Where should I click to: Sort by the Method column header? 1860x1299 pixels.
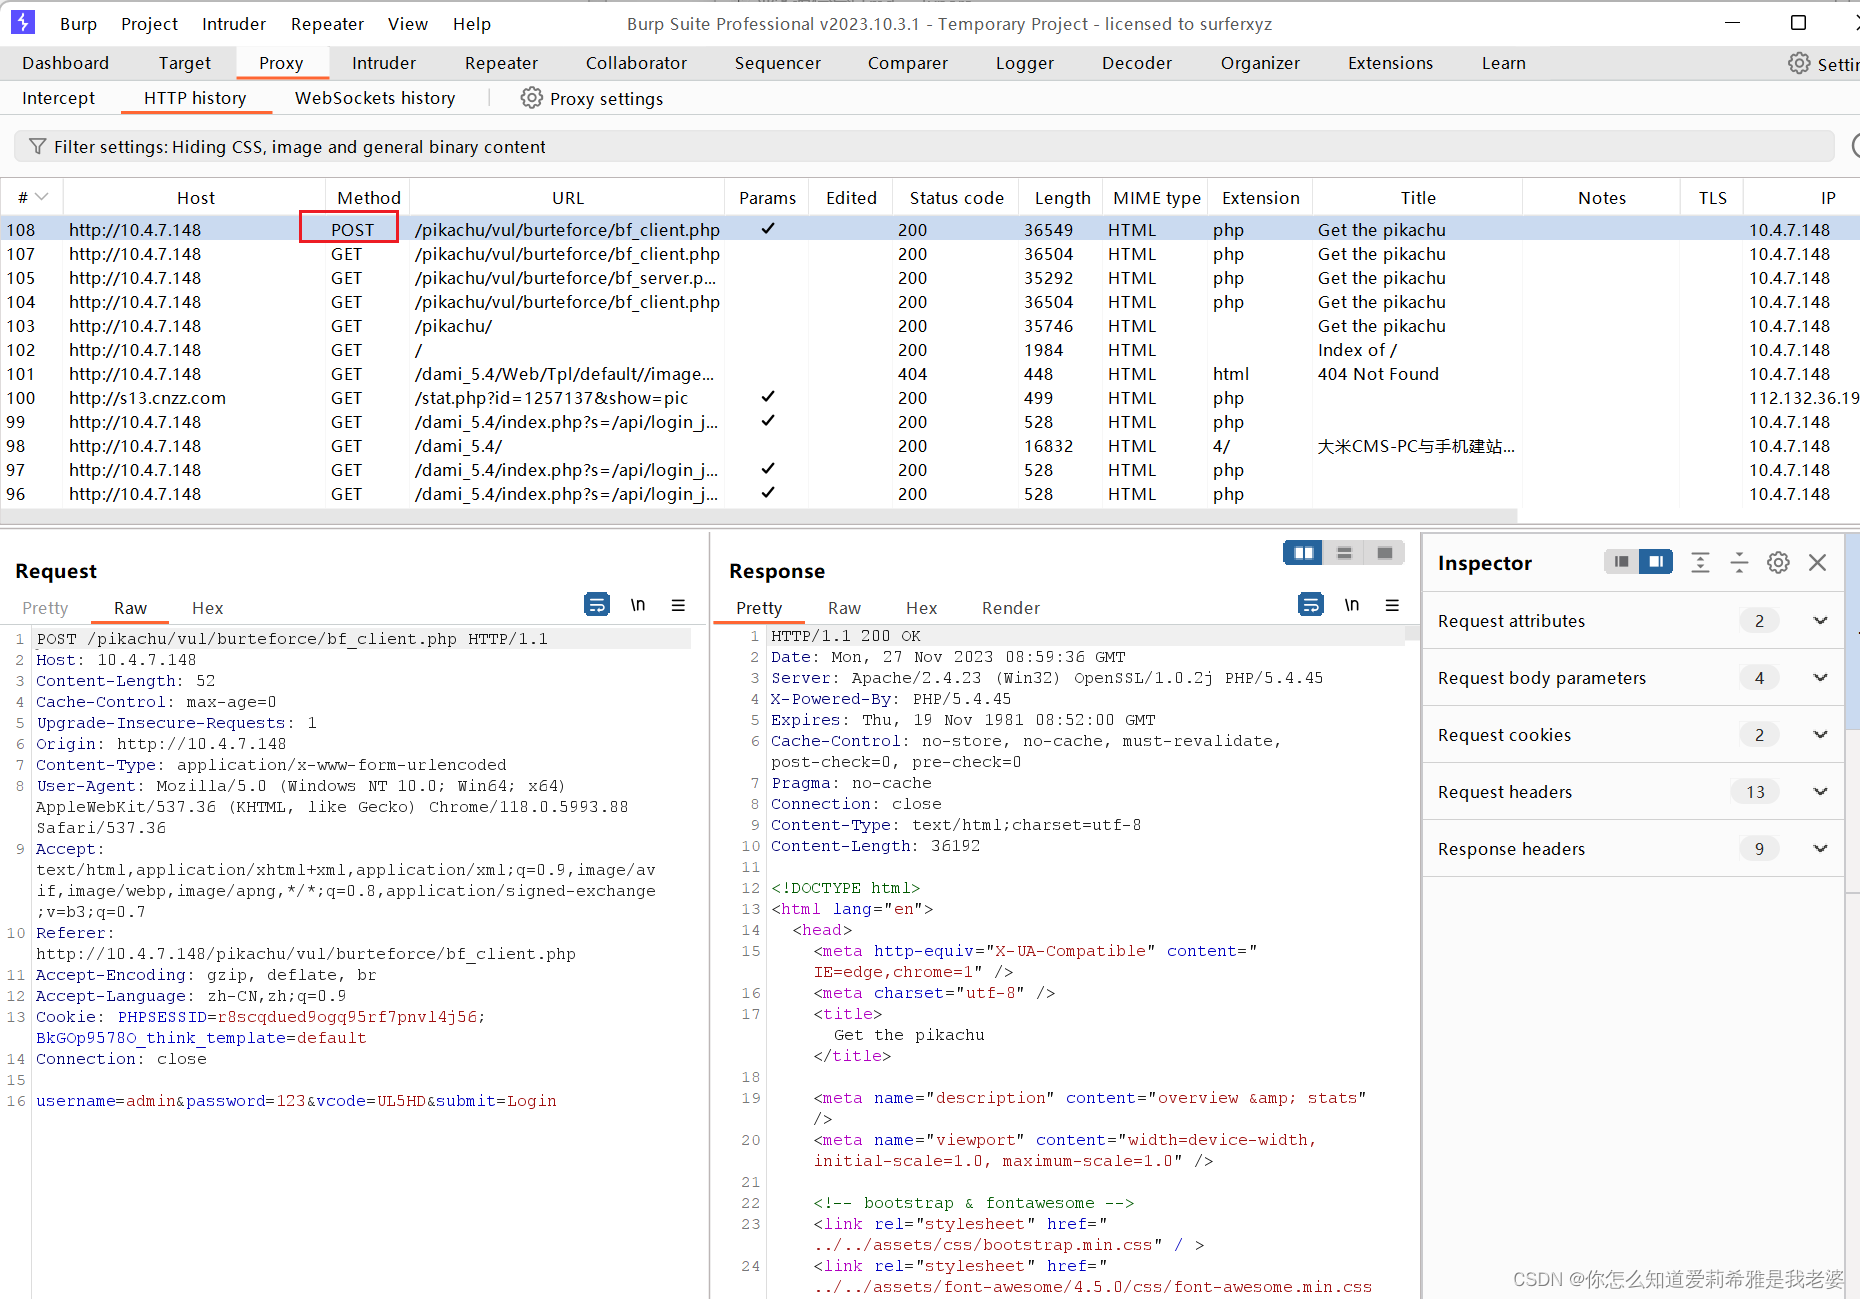(368, 198)
